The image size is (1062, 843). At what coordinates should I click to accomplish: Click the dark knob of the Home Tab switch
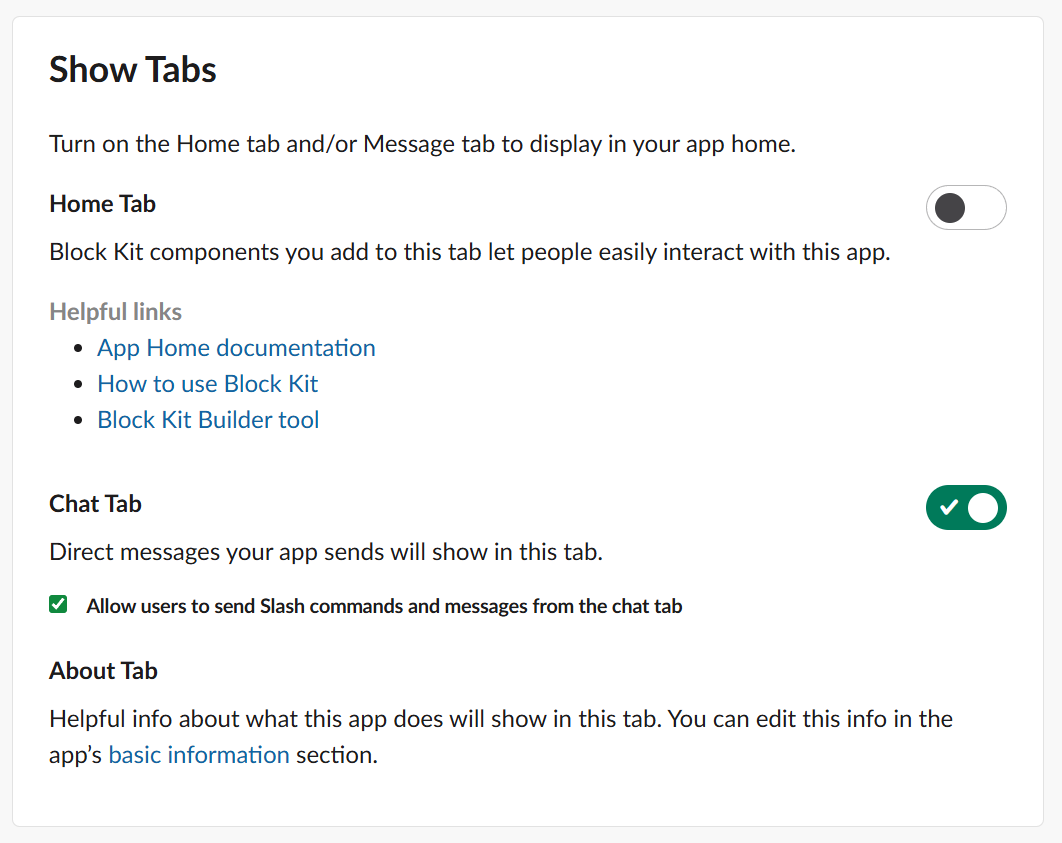click(949, 208)
